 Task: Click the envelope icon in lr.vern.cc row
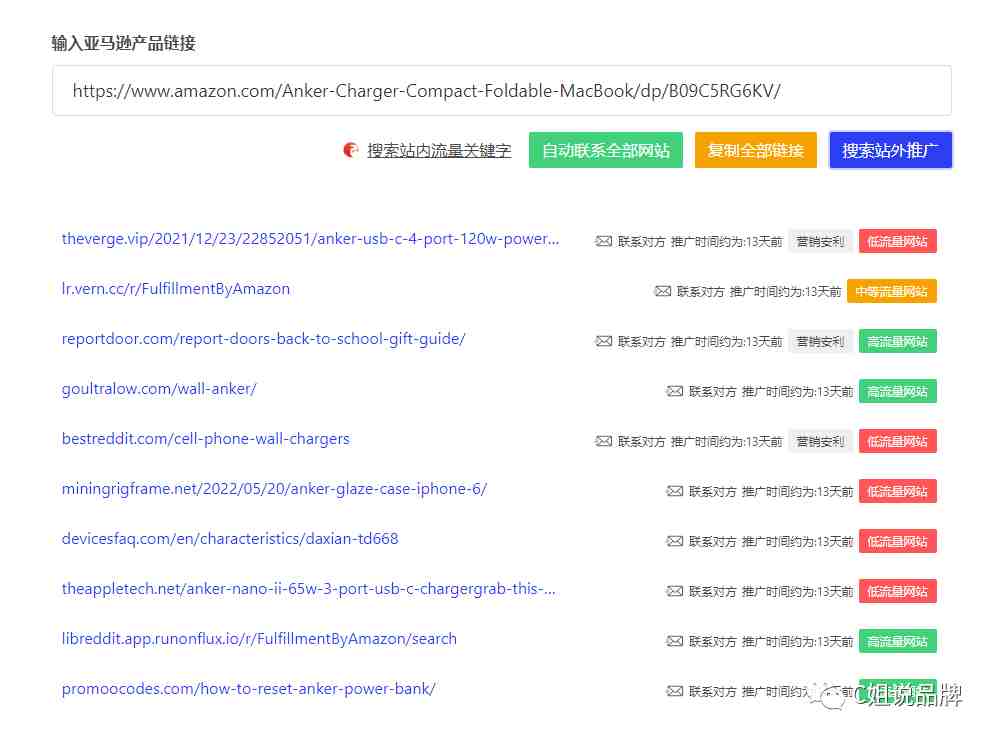[x=662, y=291]
